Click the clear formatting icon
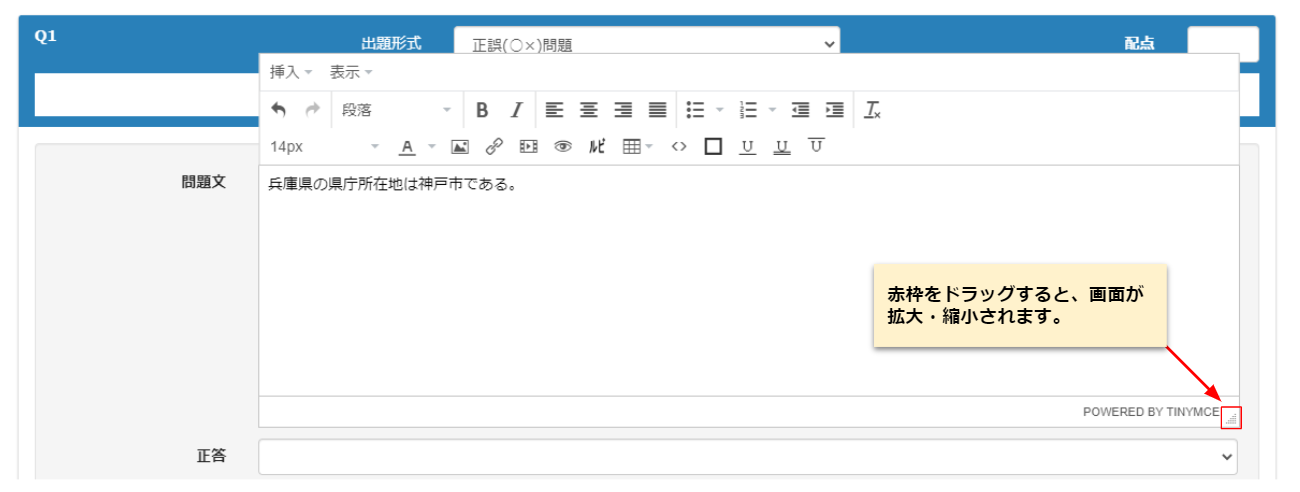 coord(872,110)
